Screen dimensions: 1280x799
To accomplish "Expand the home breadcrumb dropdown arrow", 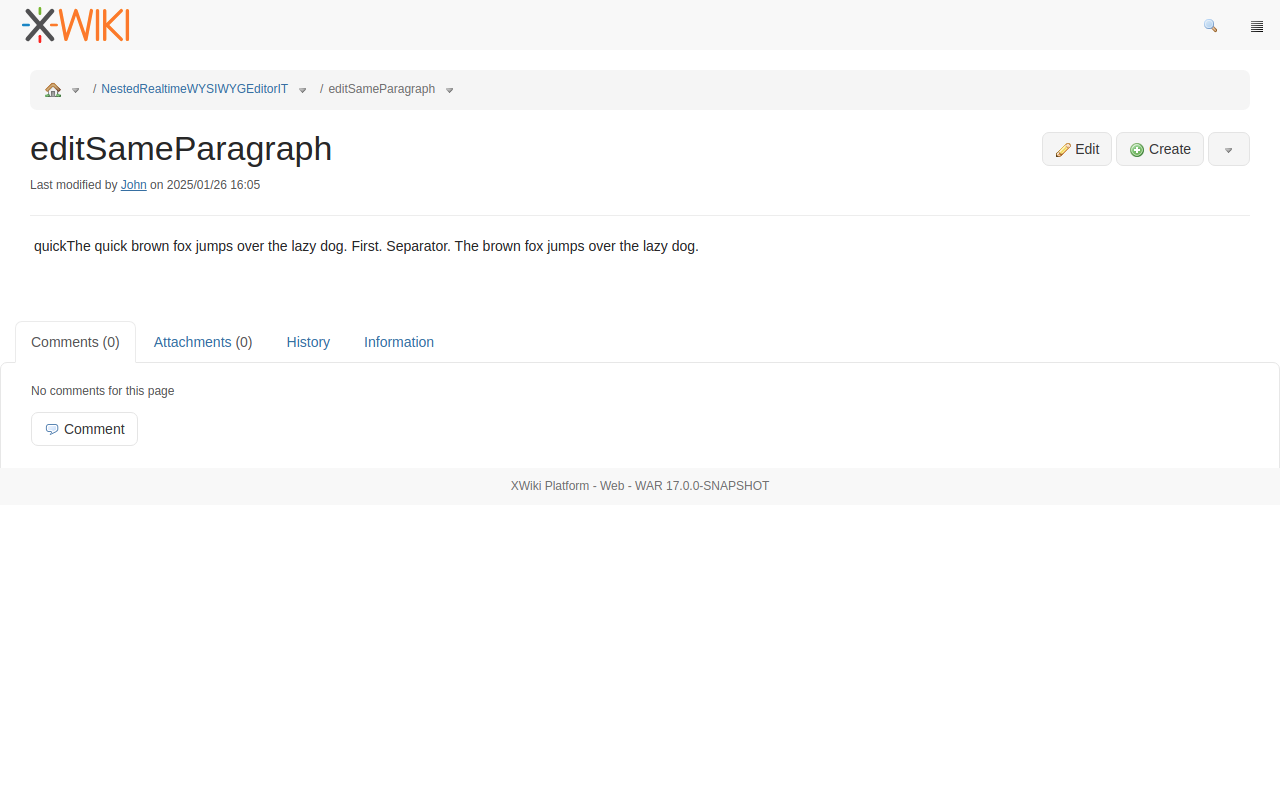I will tap(76, 90).
